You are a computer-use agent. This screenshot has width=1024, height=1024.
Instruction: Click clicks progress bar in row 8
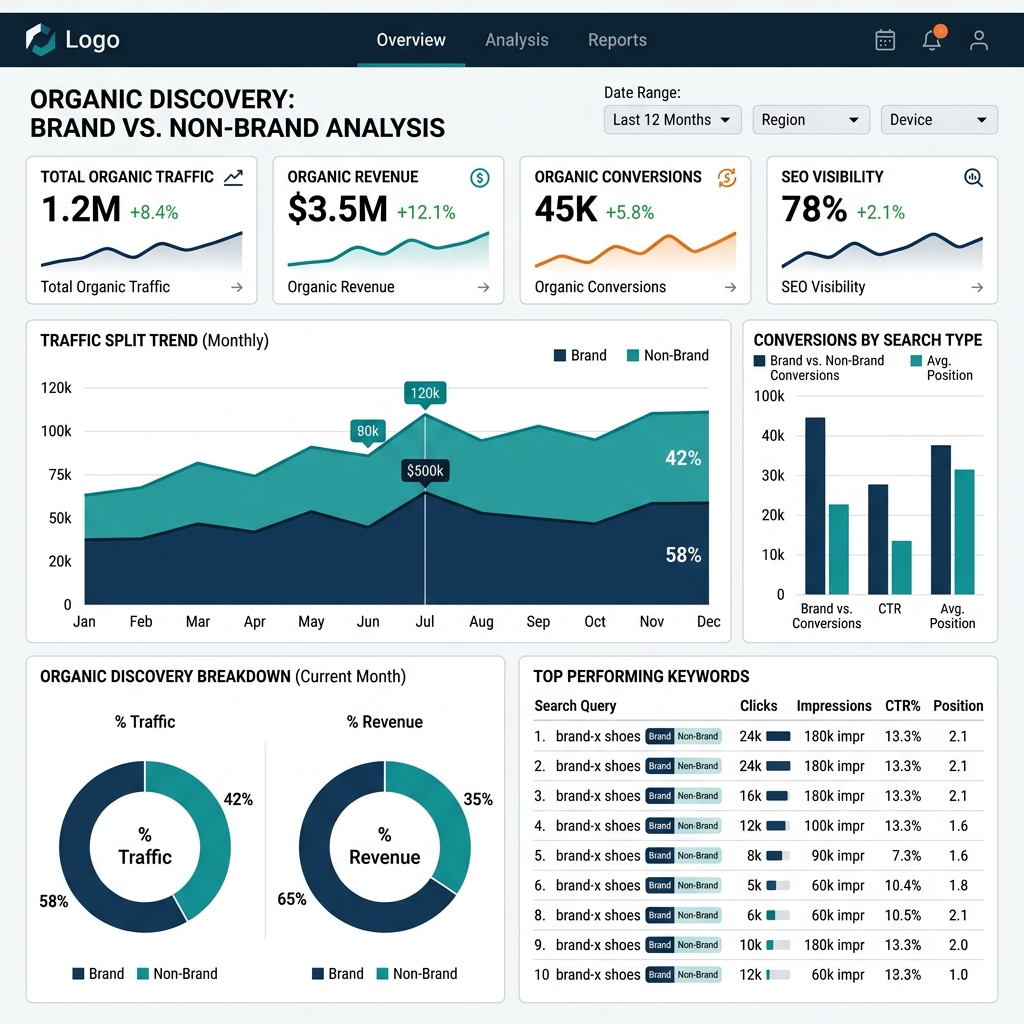pos(778,916)
